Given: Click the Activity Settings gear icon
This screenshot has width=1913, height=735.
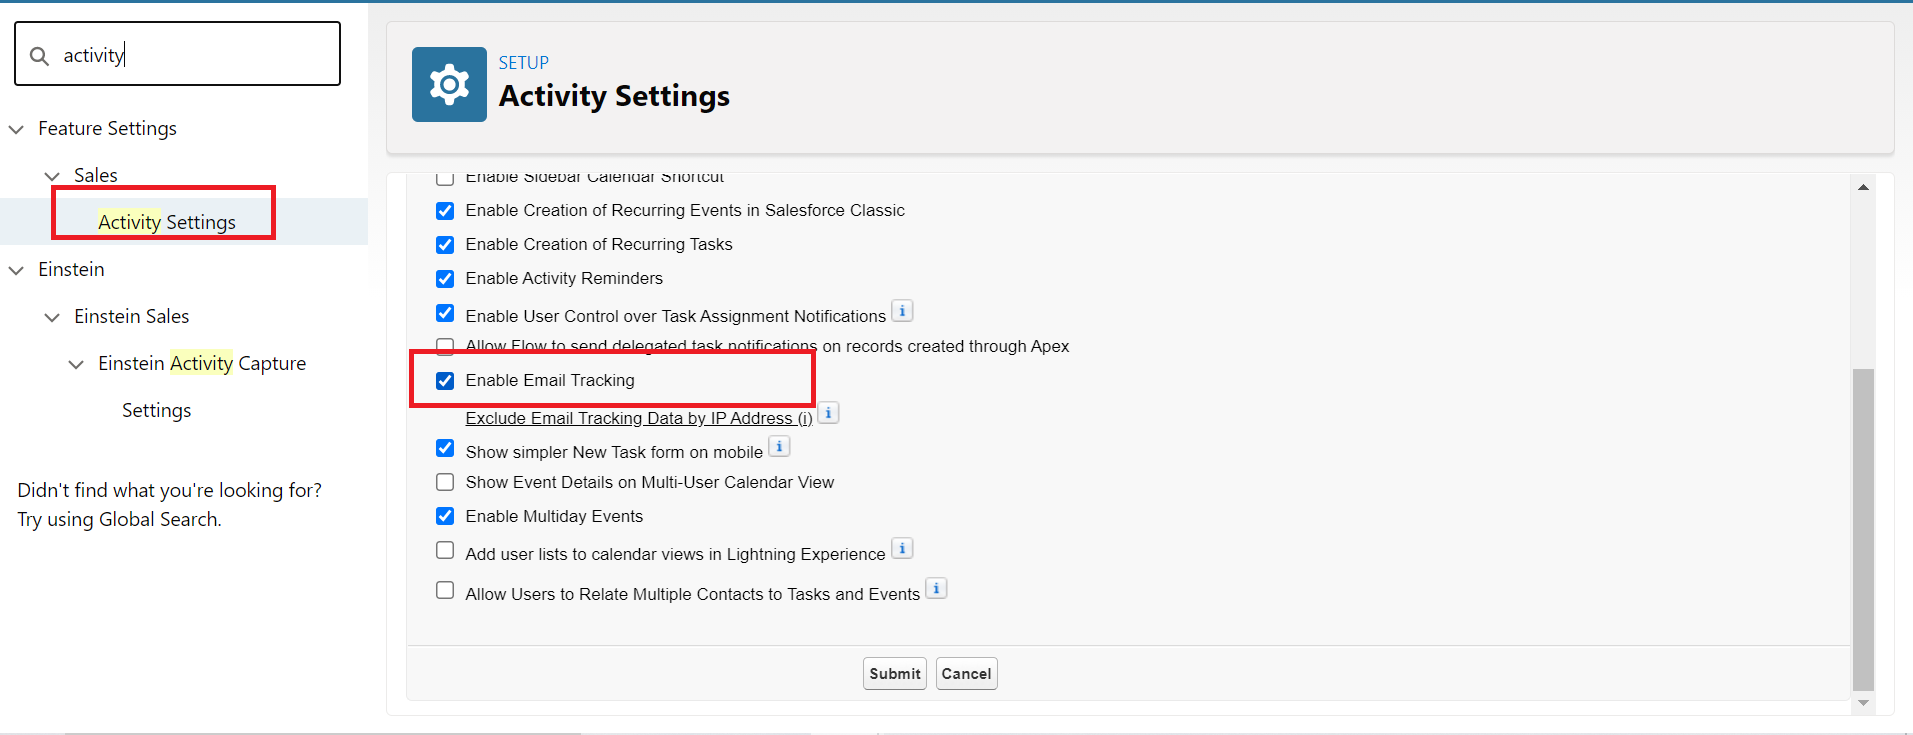Looking at the screenshot, I should (449, 84).
